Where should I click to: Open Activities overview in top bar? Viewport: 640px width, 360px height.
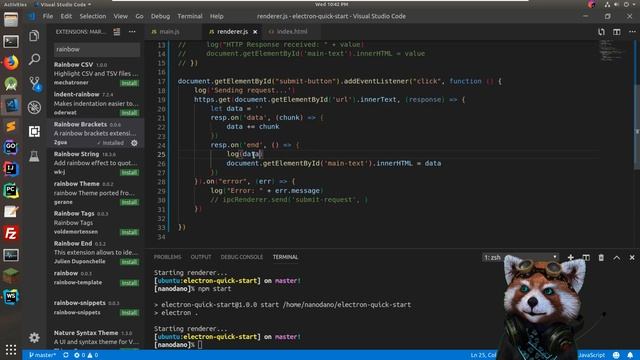16,4
